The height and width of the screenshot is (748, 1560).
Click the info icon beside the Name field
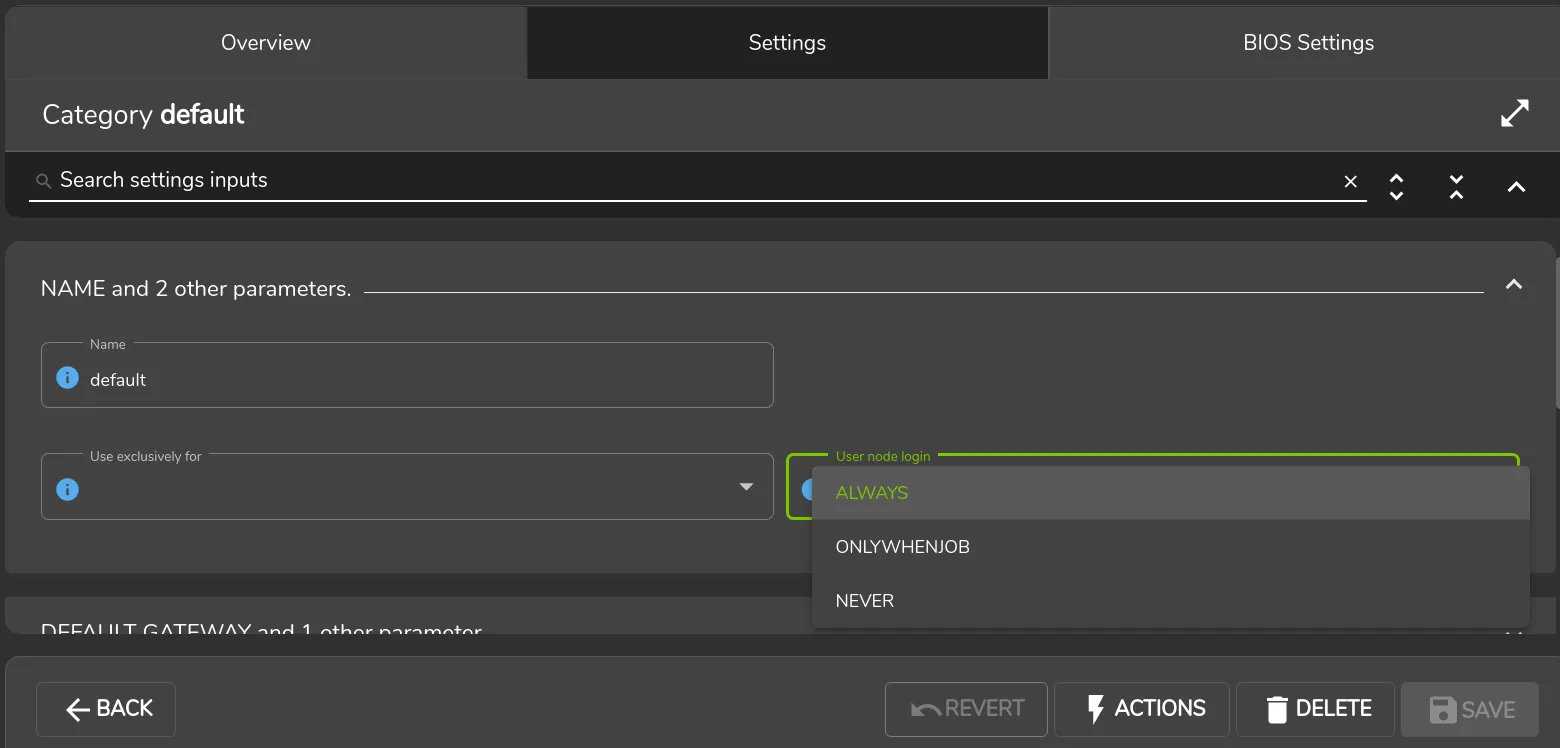(67, 378)
